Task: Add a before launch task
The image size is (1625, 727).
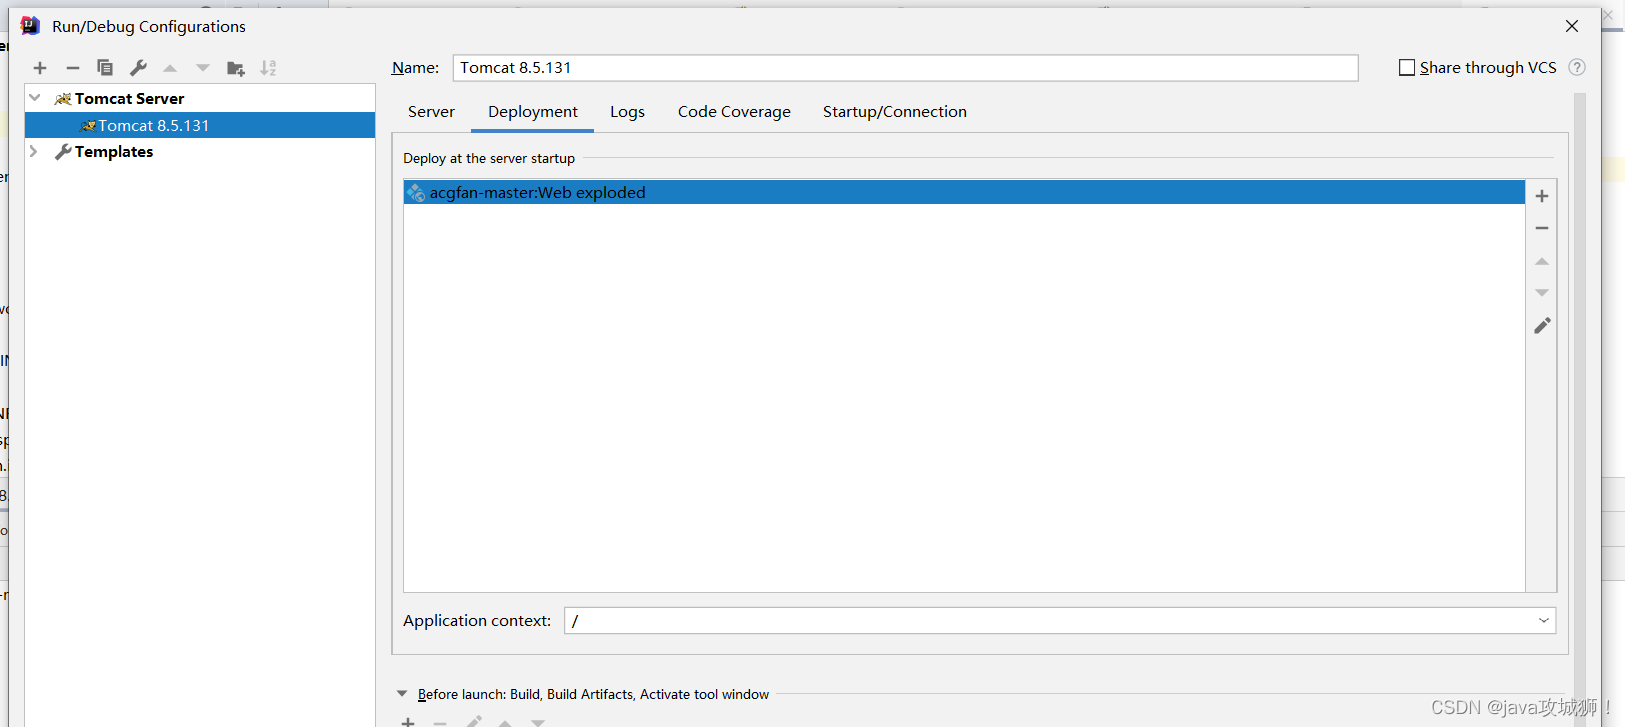Action: (408, 722)
